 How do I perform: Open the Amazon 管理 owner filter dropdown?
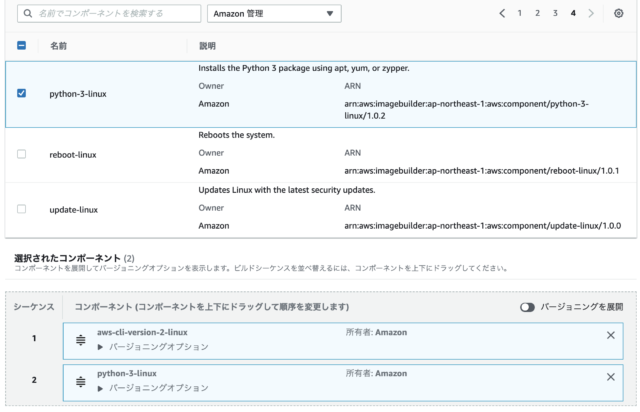pyautogui.click(x=274, y=13)
